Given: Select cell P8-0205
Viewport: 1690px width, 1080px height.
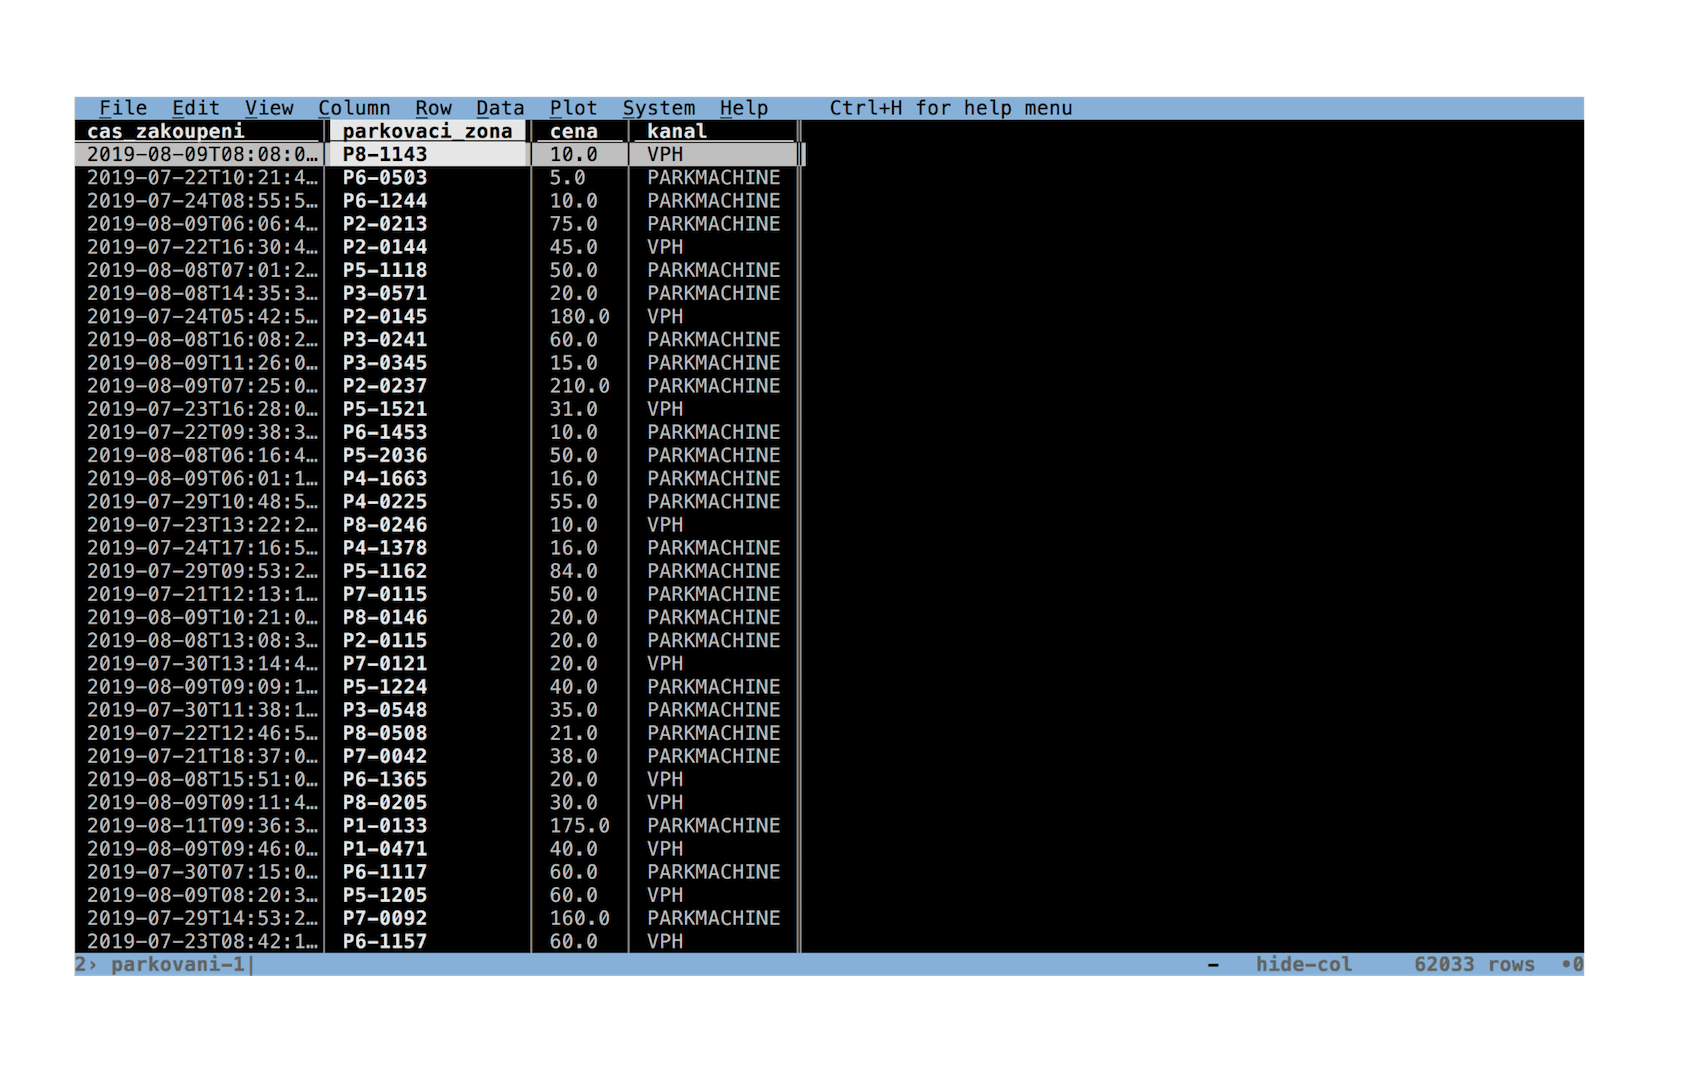Looking at the screenshot, I should pyautogui.click(x=385, y=803).
